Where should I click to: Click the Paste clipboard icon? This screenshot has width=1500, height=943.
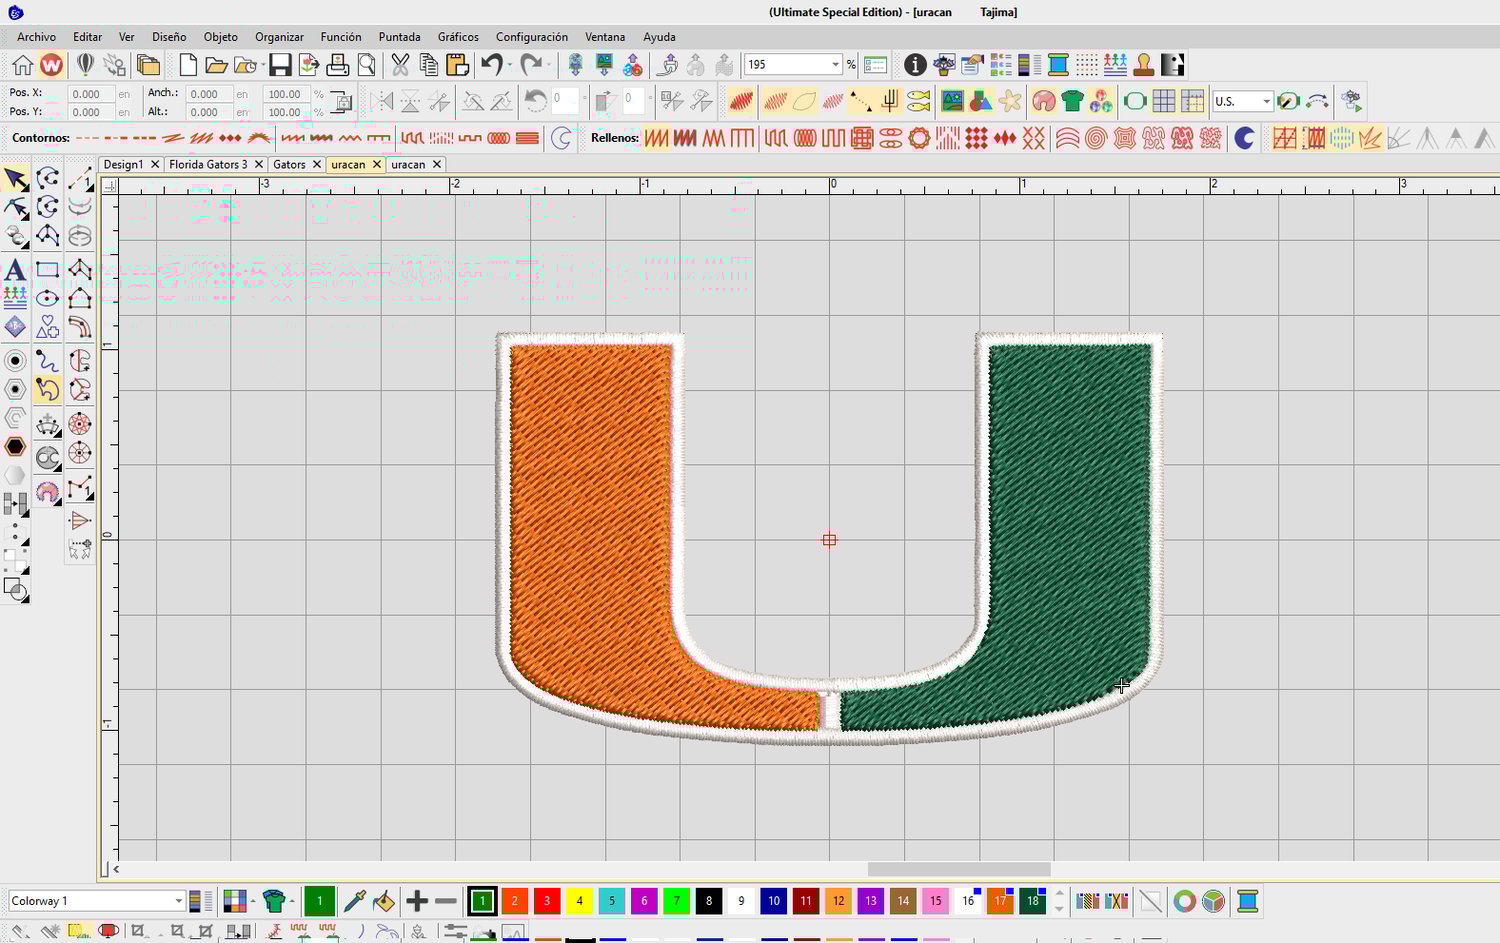pos(458,65)
